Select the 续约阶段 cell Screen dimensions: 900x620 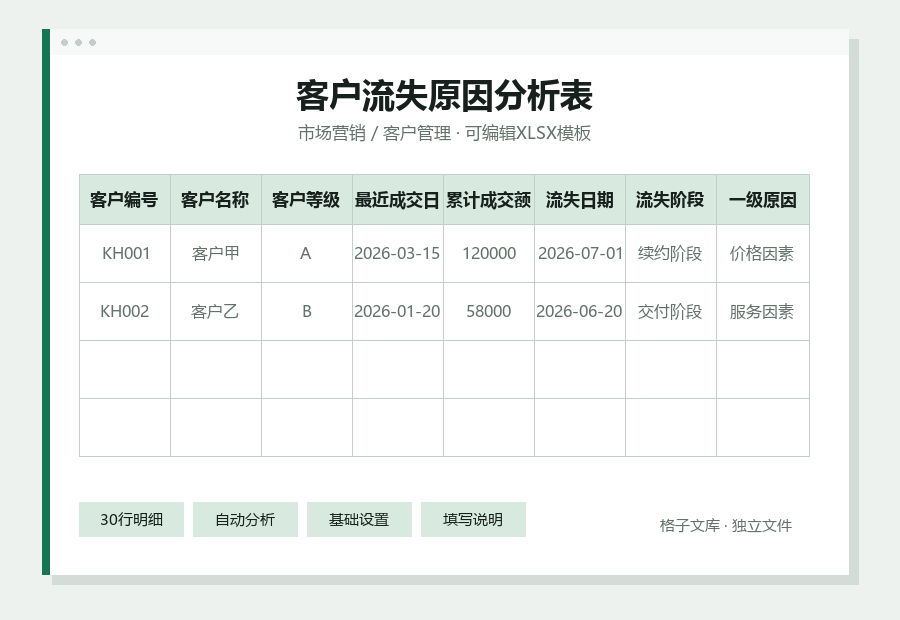[670, 253]
